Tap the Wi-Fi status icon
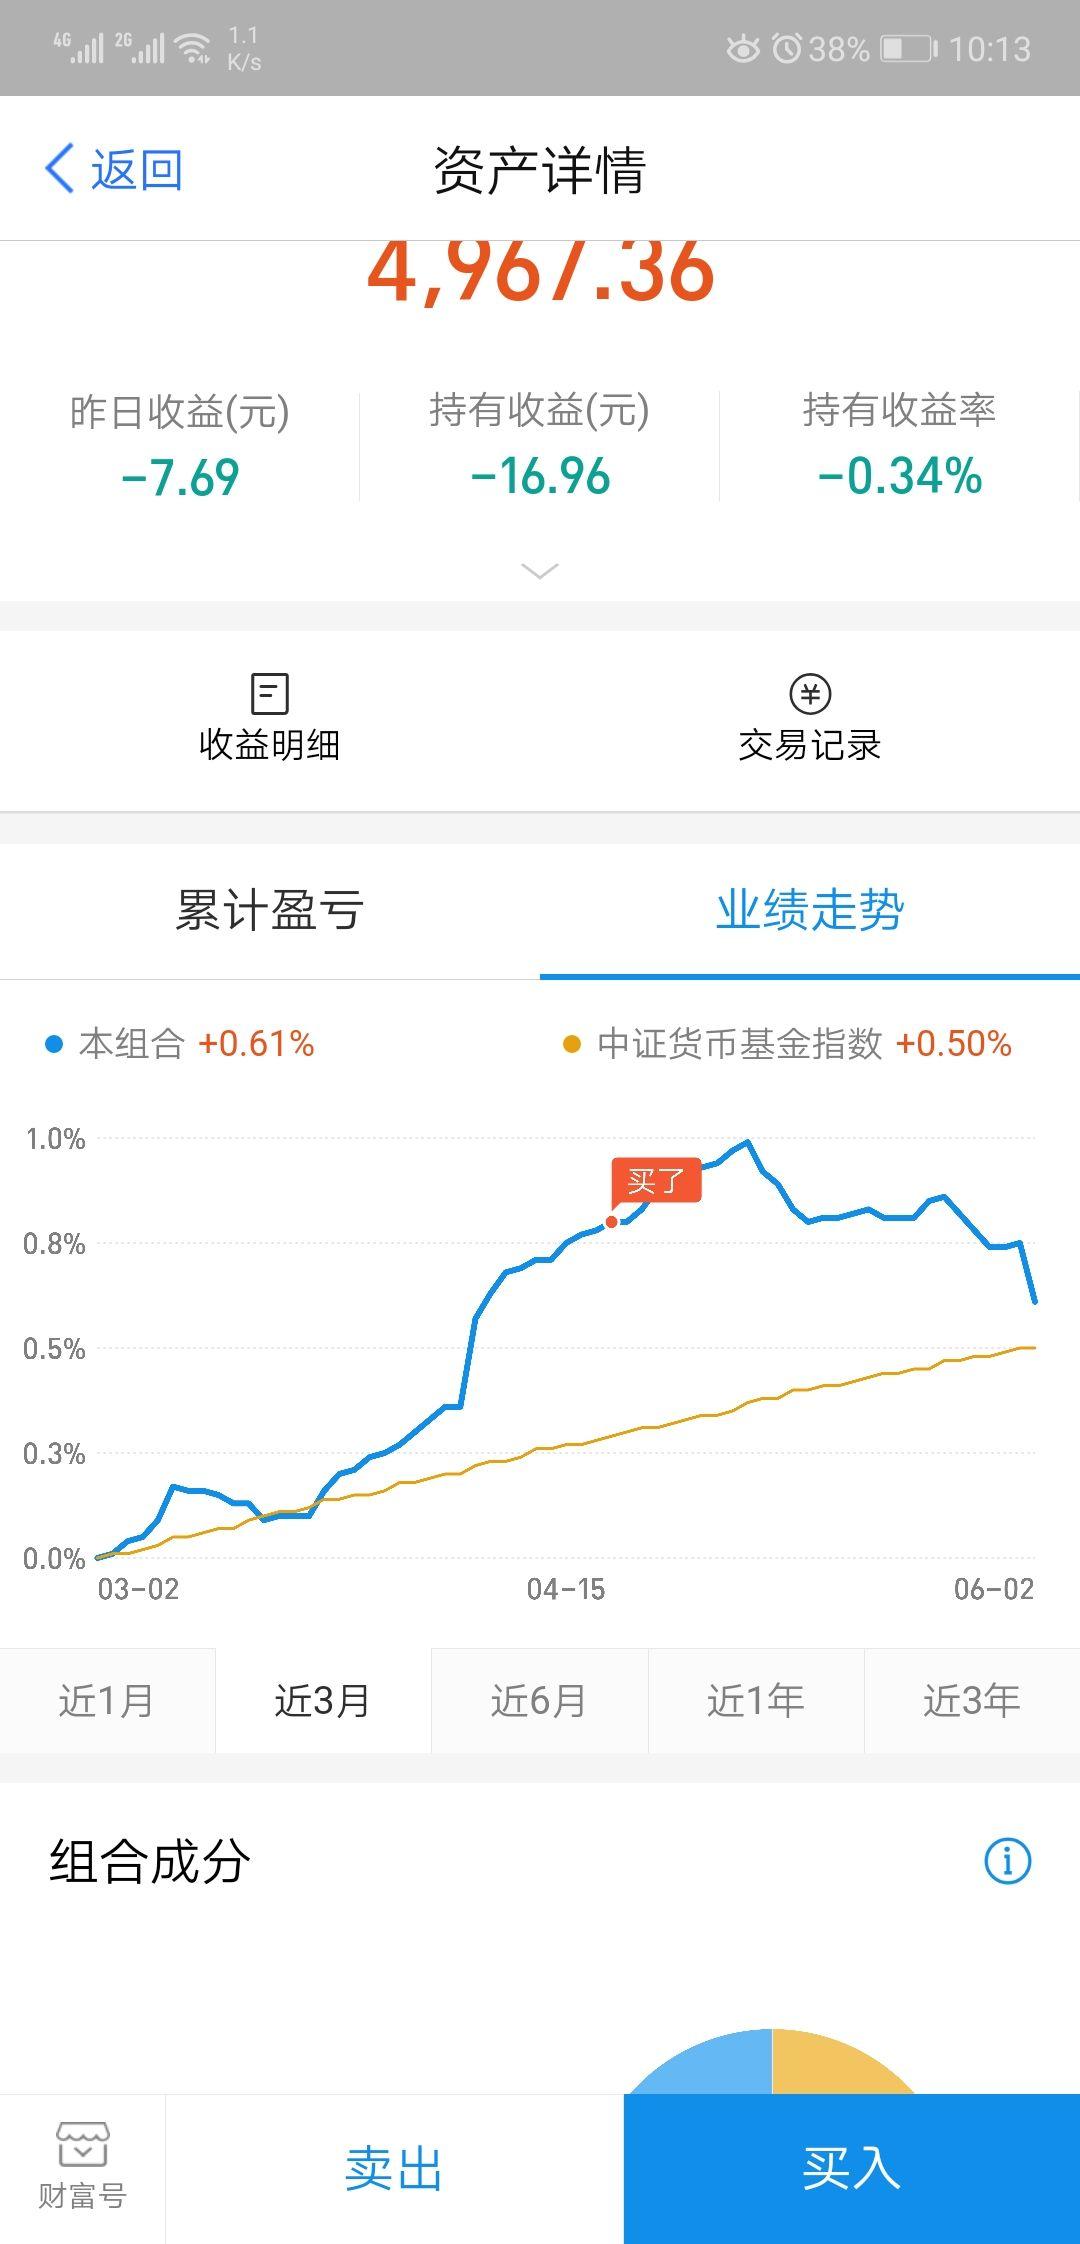1080x2244 pixels. (192, 48)
